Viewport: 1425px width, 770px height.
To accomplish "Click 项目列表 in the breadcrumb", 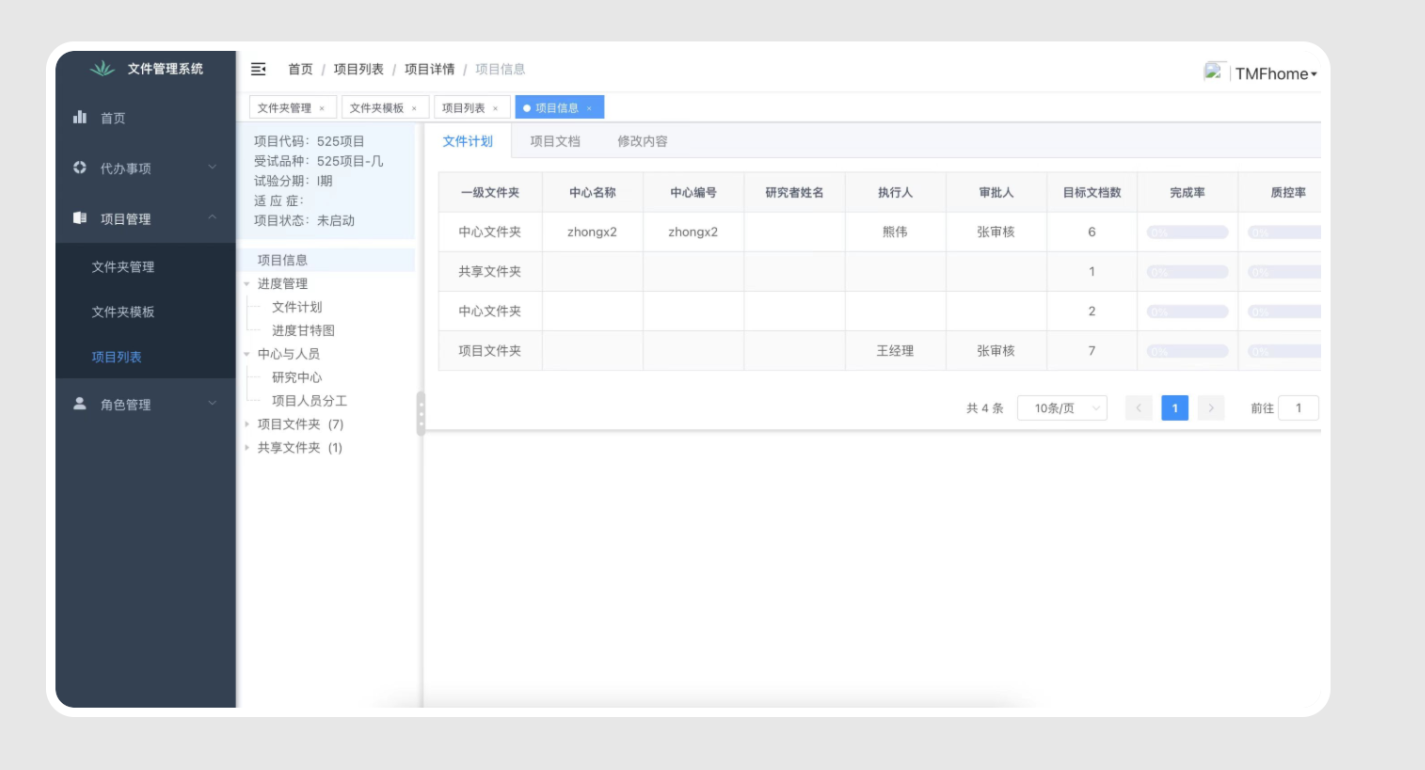I will coord(358,69).
